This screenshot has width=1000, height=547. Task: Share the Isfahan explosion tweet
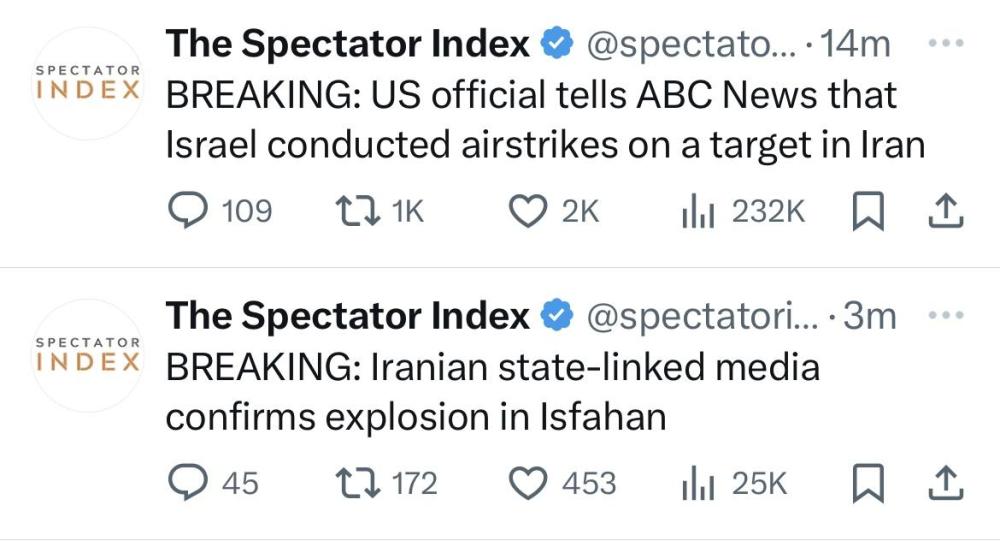[x=945, y=484]
